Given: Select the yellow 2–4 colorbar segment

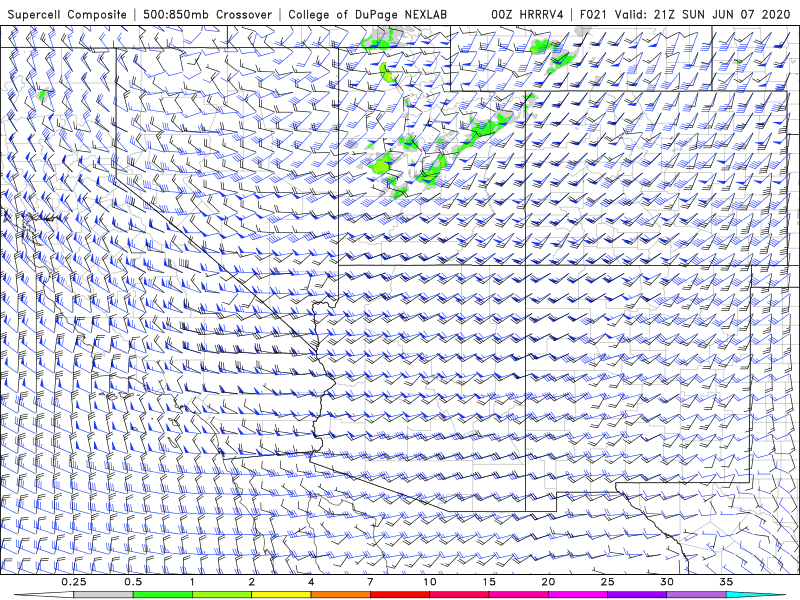Looking at the screenshot, I should point(281,595).
